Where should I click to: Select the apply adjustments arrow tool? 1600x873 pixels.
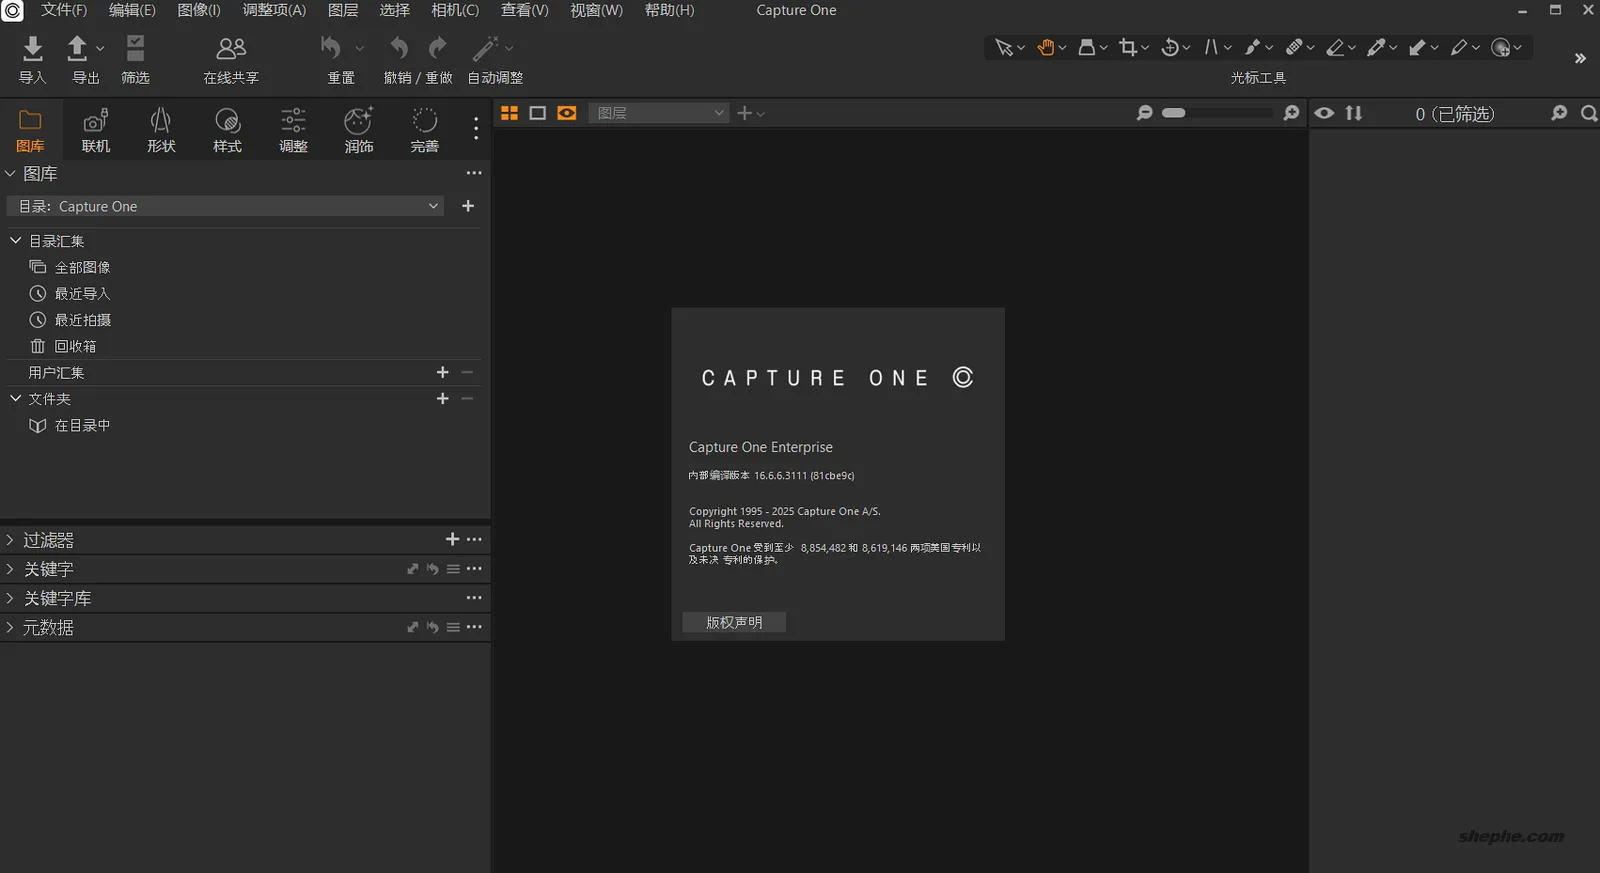pyautogui.click(x=1417, y=47)
